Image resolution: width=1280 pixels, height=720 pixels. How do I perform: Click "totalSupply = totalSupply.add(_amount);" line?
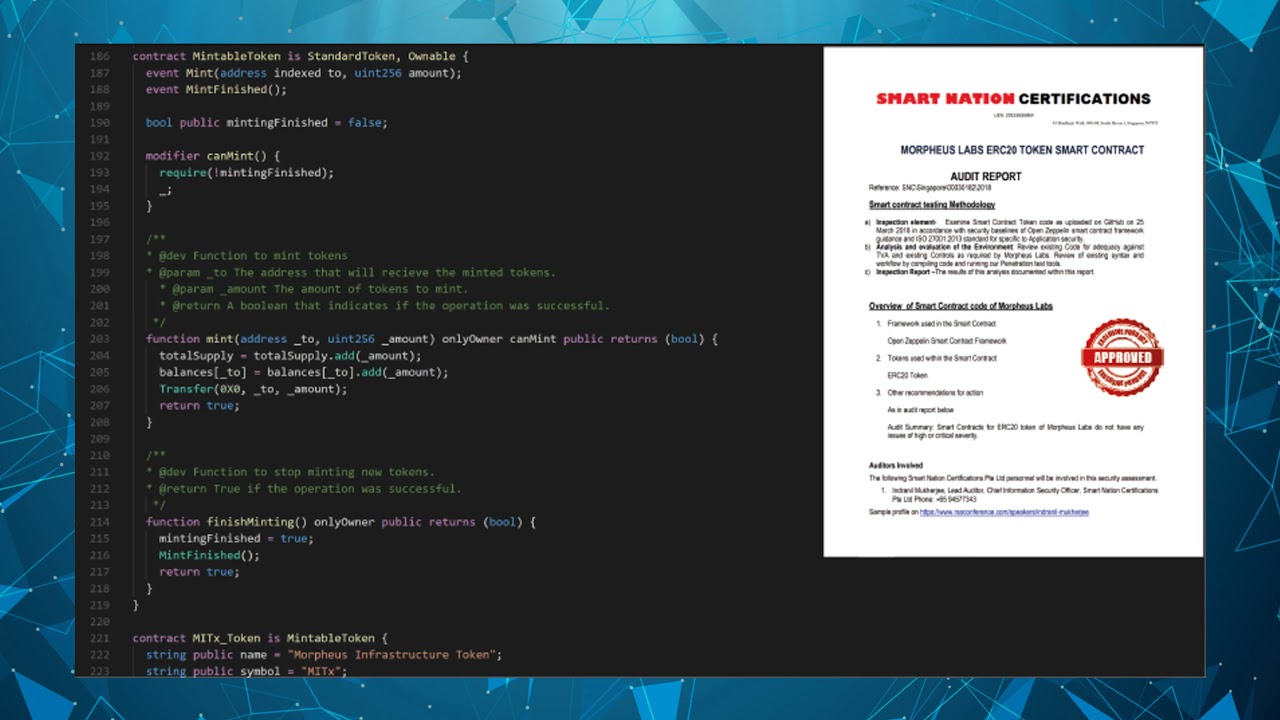290,356
